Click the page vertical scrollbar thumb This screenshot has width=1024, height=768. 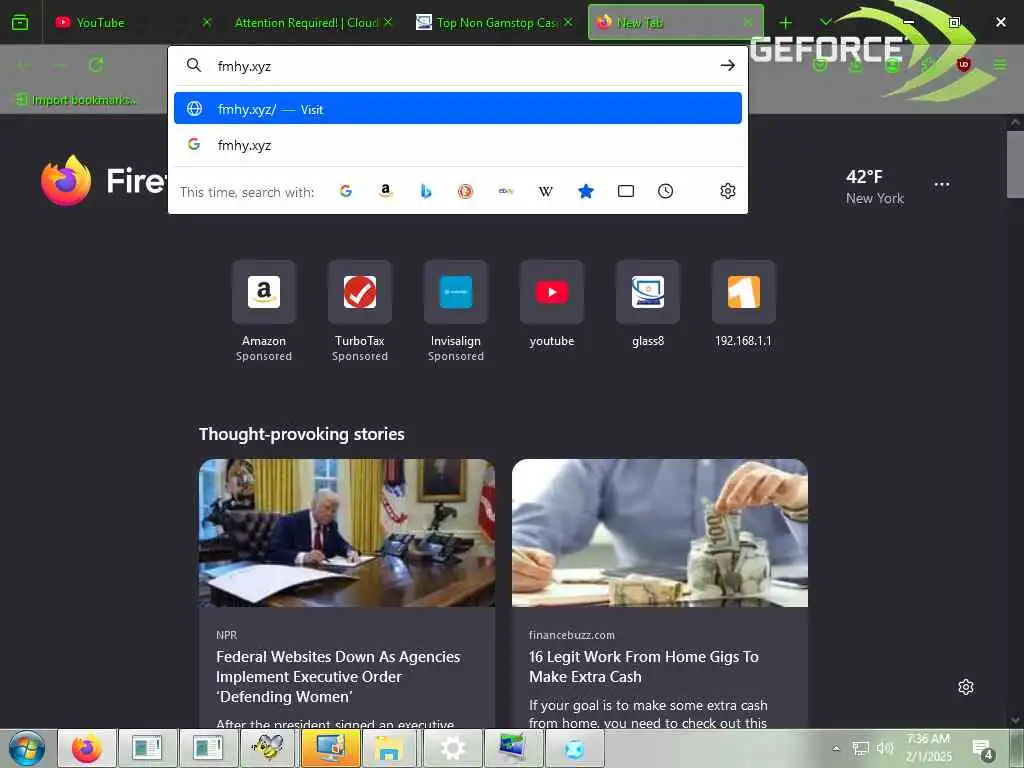tap(1015, 163)
